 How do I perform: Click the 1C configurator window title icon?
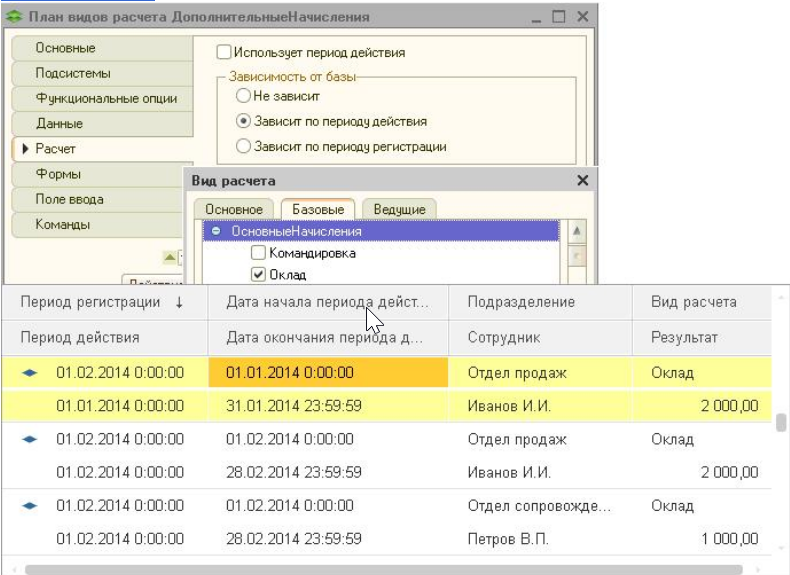point(15,17)
